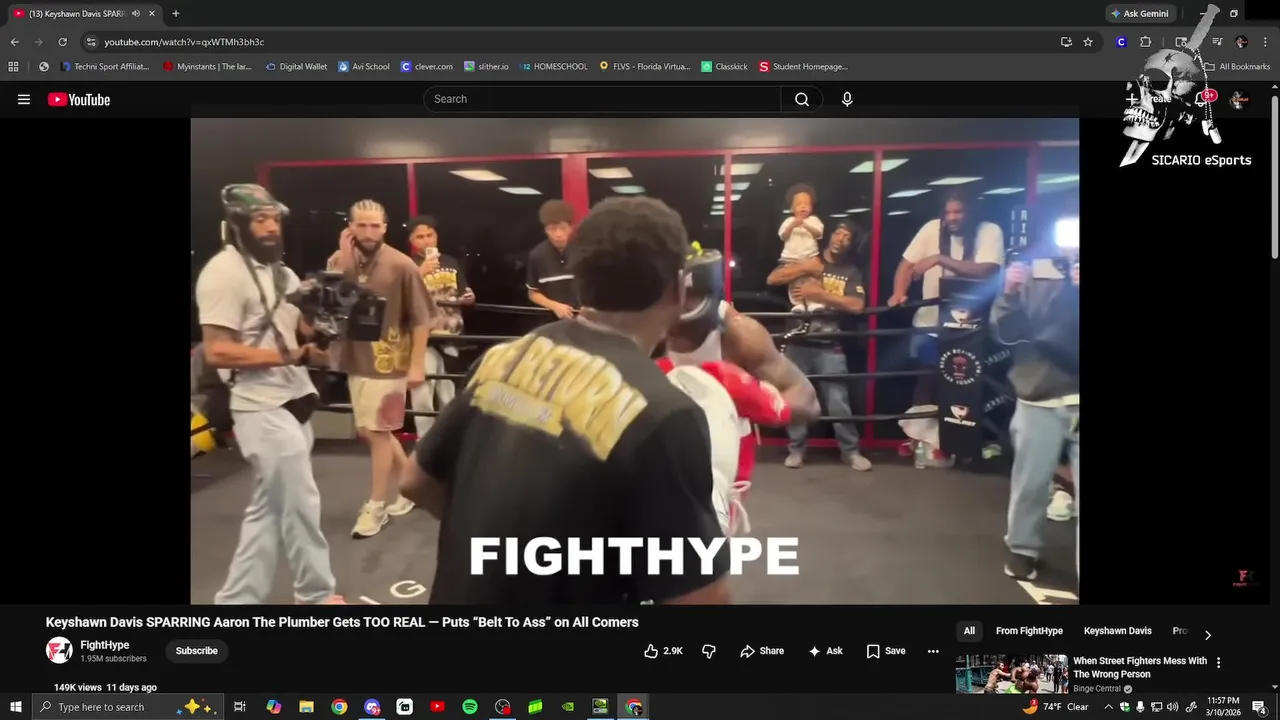Click the video player to pause playback
This screenshot has height=720, width=1280.
point(634,360)
